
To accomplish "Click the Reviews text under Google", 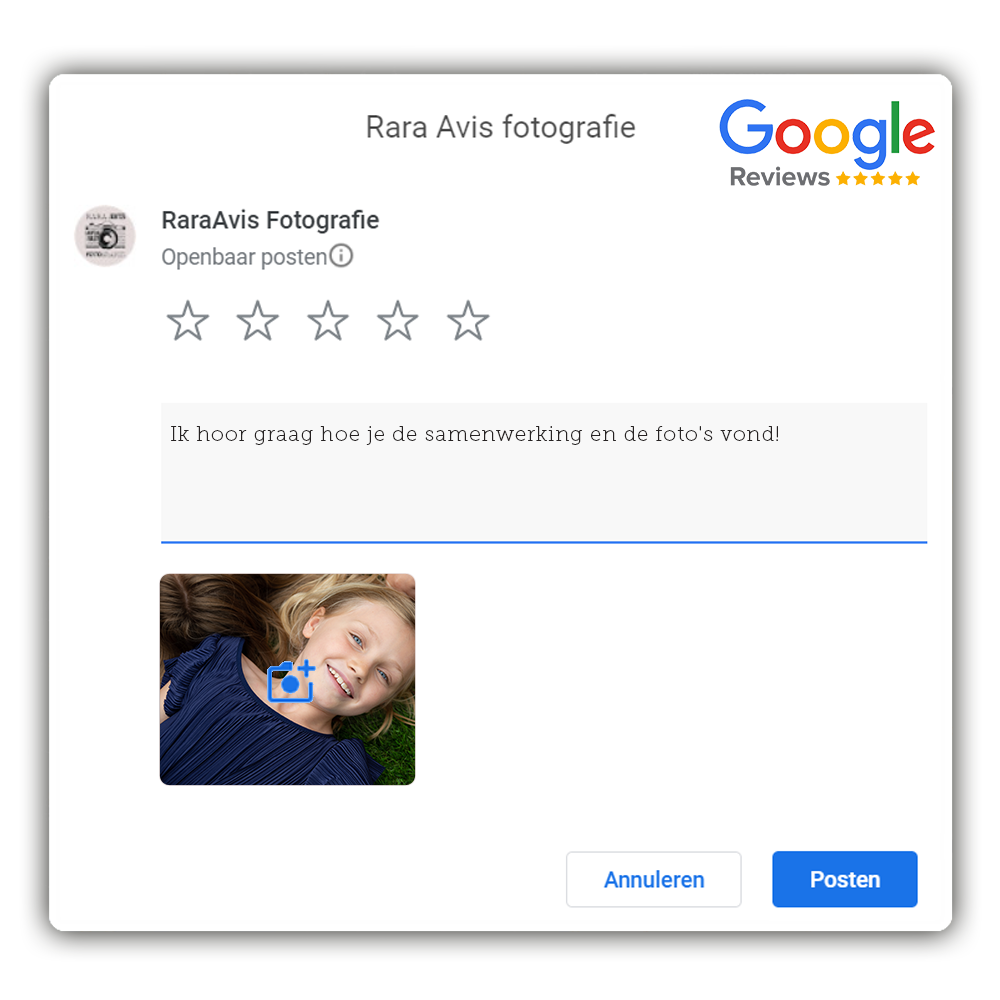I will pyautogui.click(x=779, y=177).
